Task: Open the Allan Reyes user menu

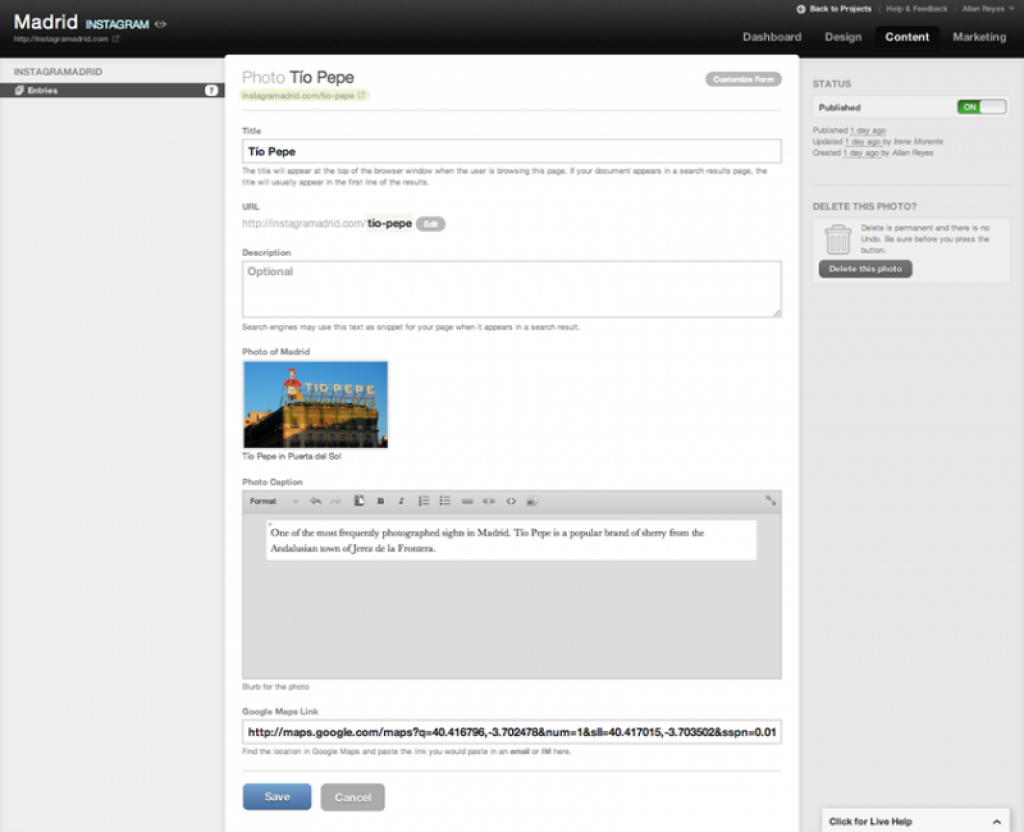Action: click(987, 9)
